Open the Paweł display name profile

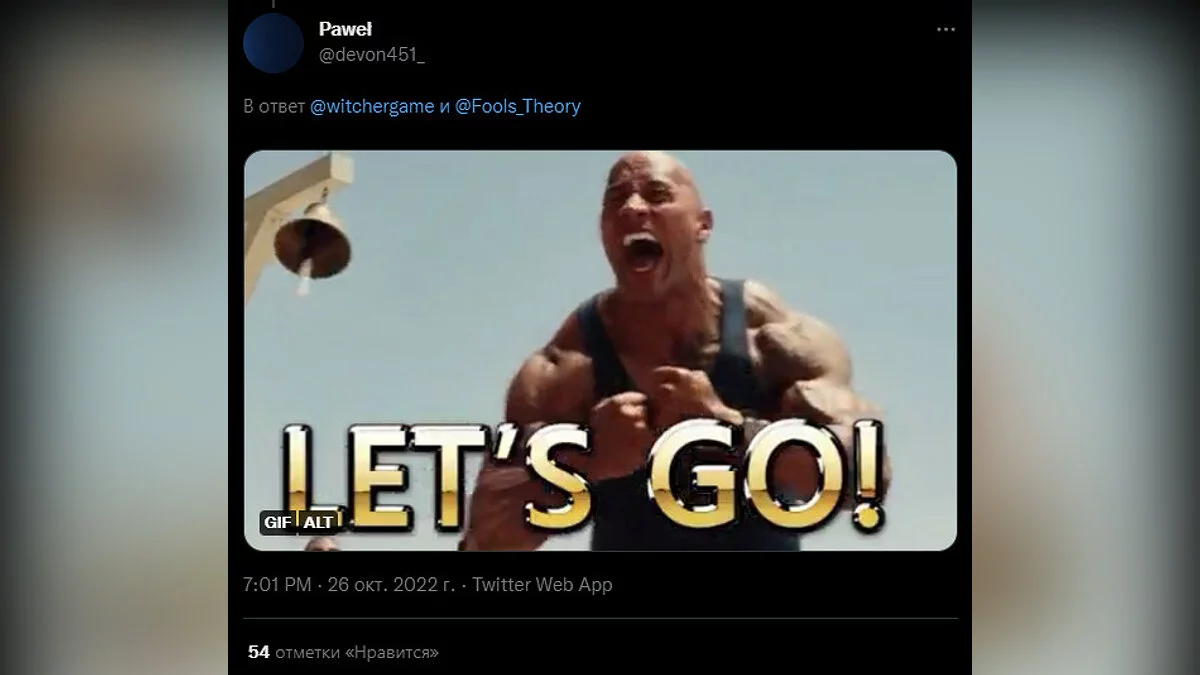point(345,30)
